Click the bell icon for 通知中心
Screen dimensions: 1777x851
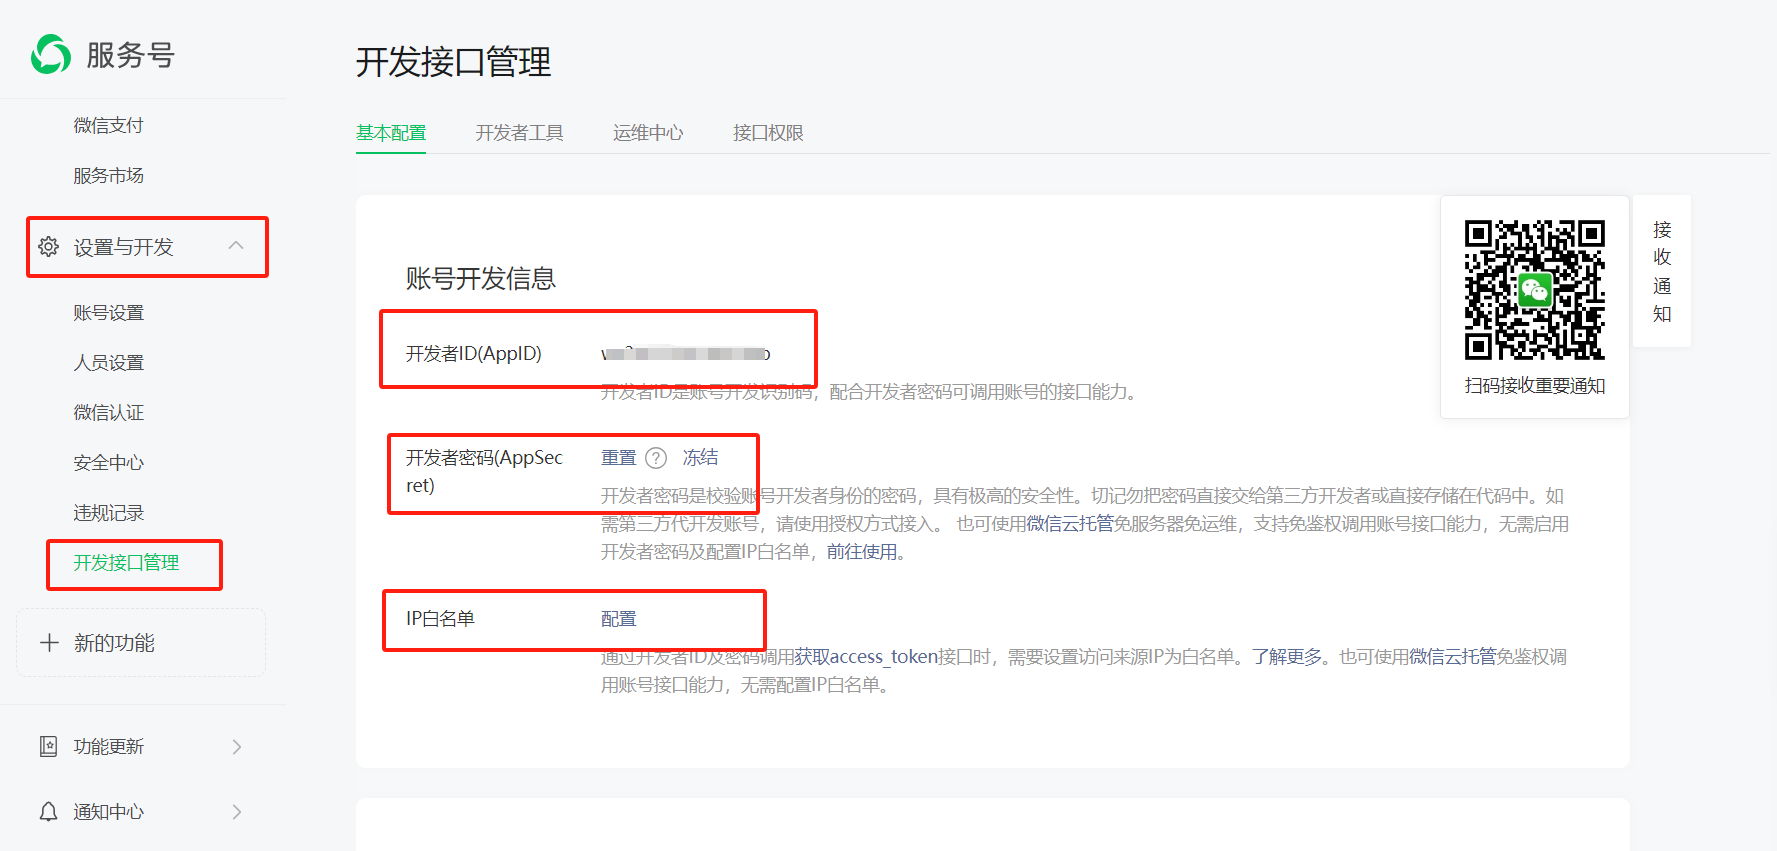click(x=48, y=811)
